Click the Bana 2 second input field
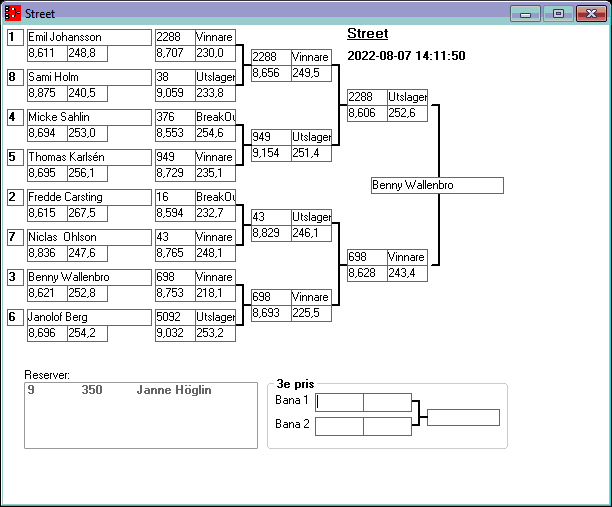 [387, 426]
